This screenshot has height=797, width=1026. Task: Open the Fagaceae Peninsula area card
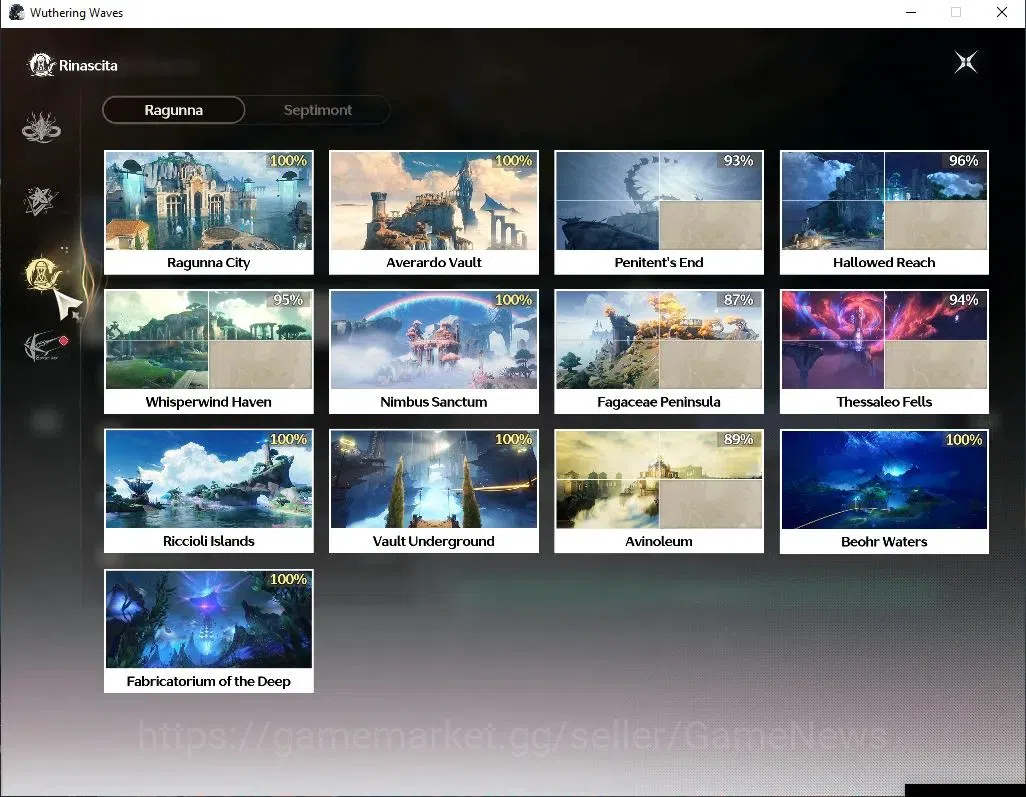(659, 351)
